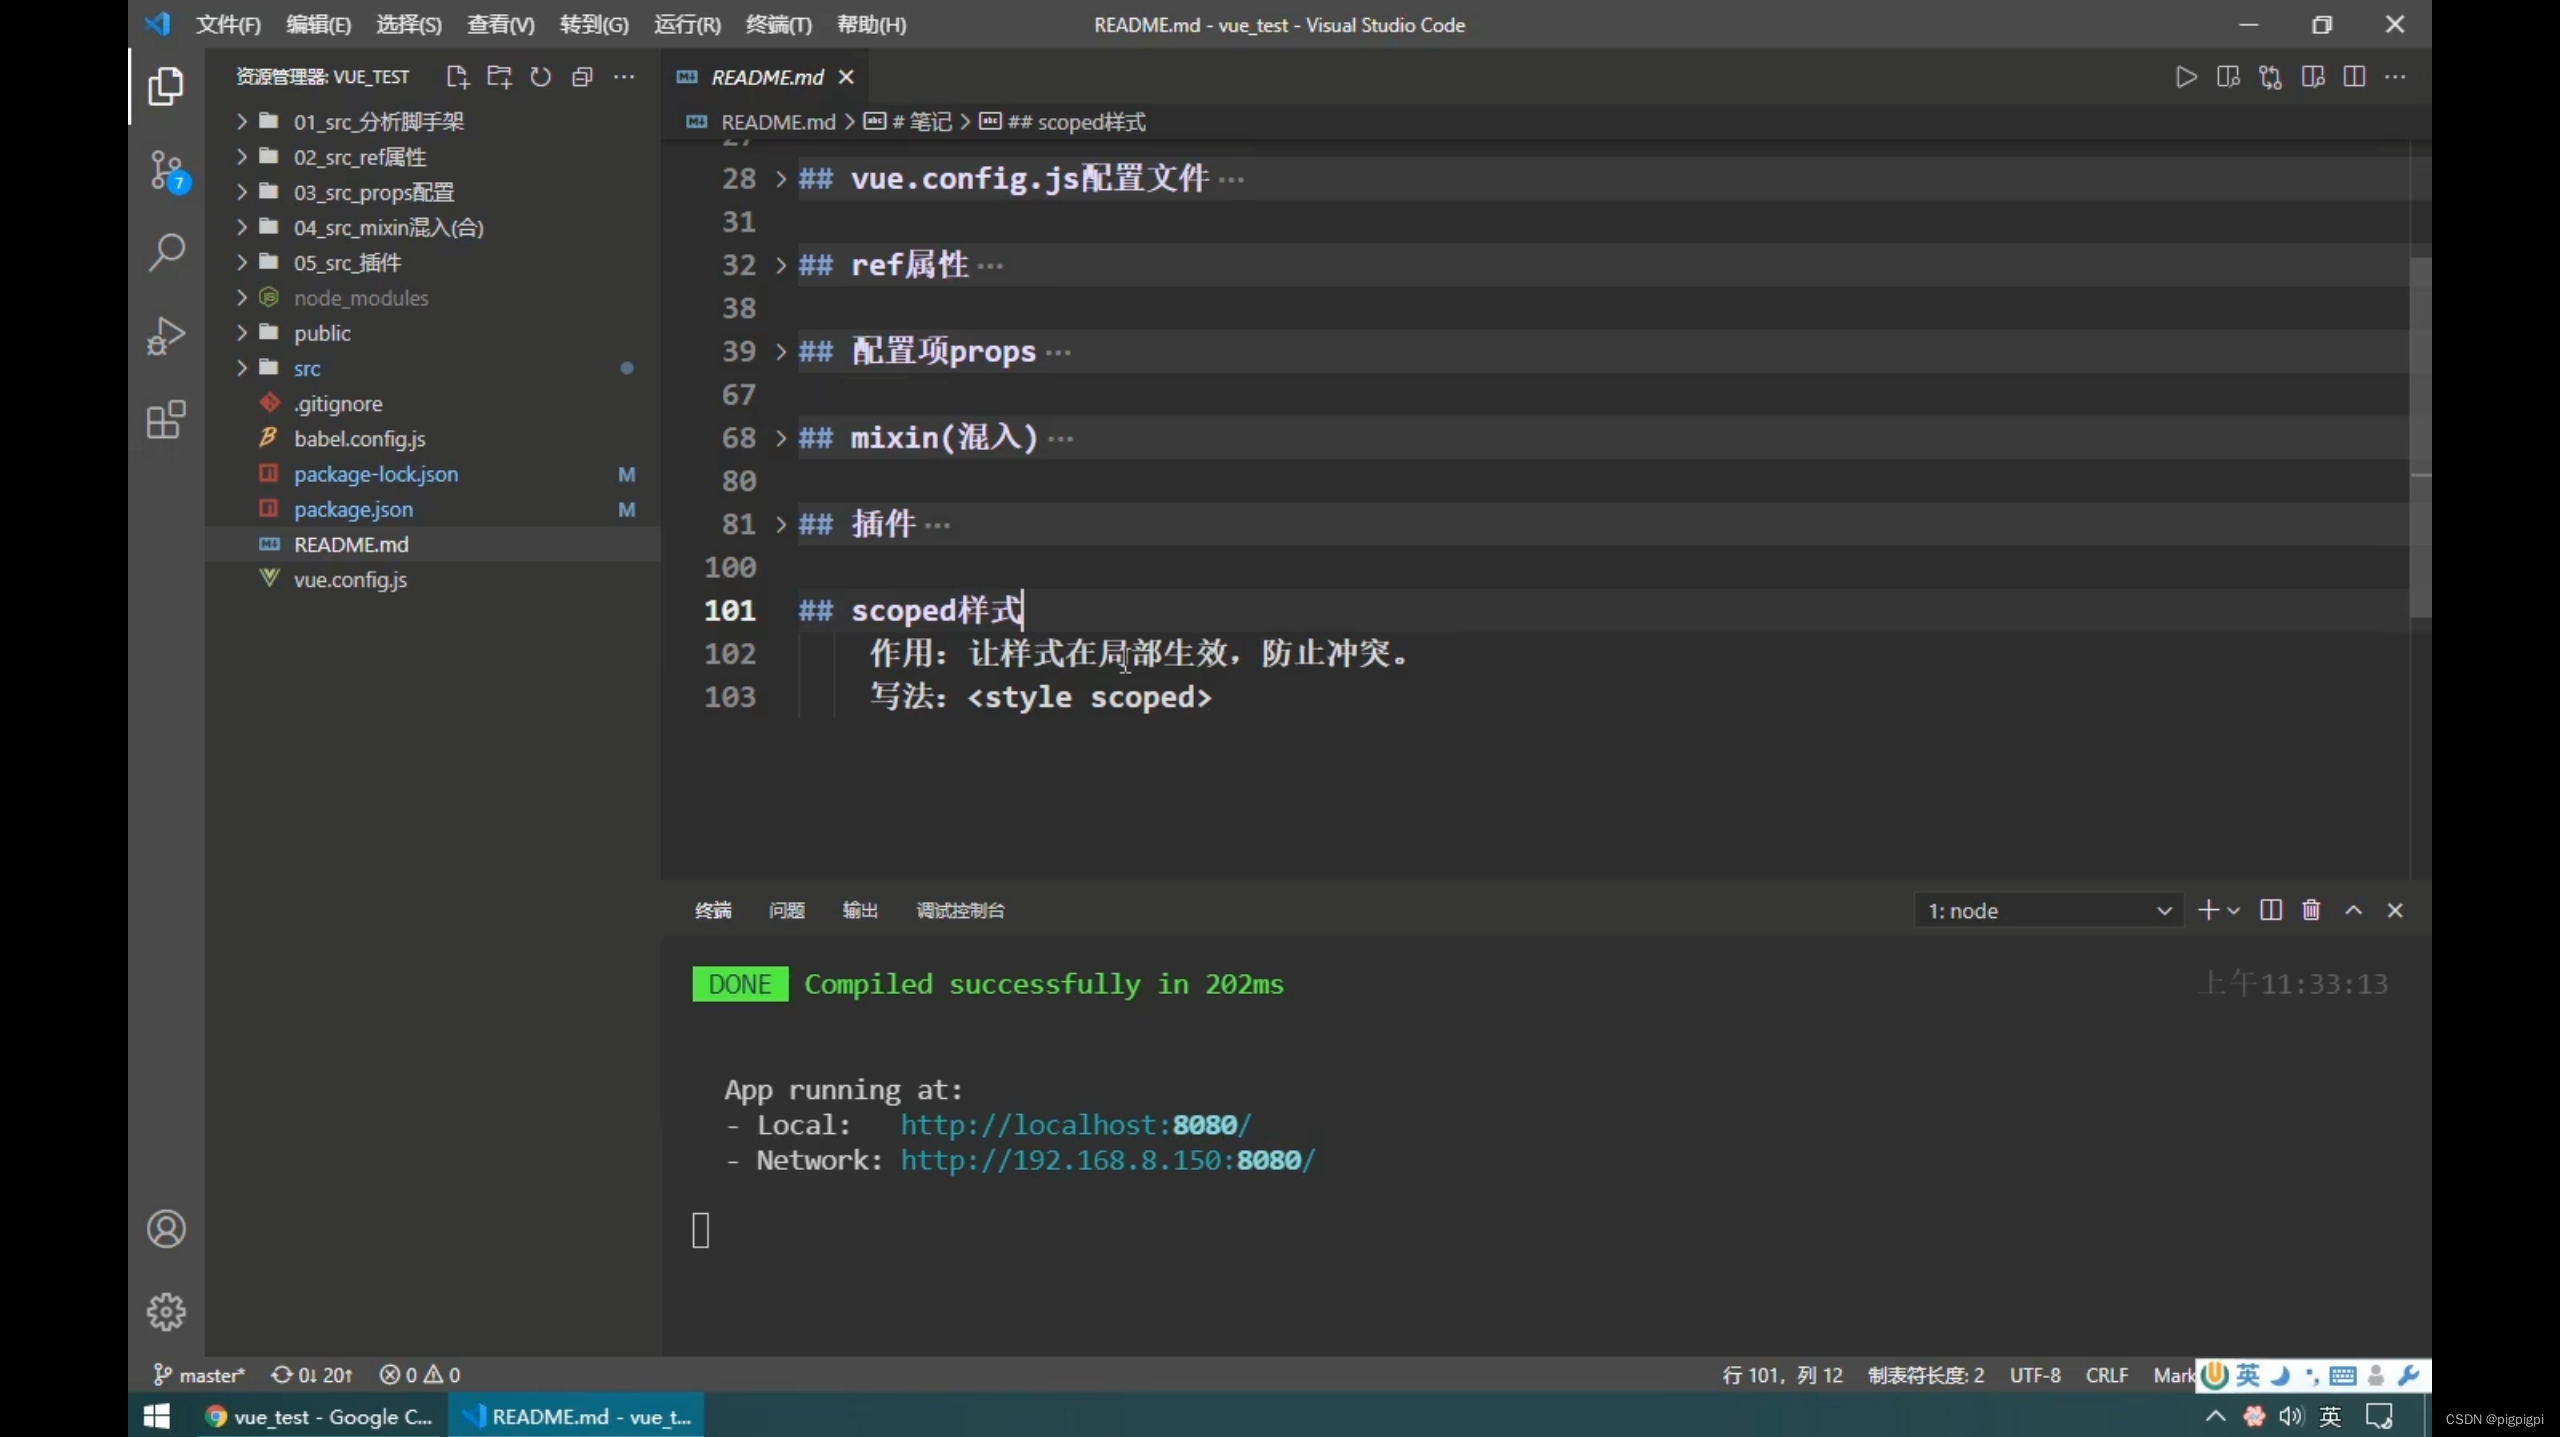Click the master branch status item

click(x=199, y=1375)
